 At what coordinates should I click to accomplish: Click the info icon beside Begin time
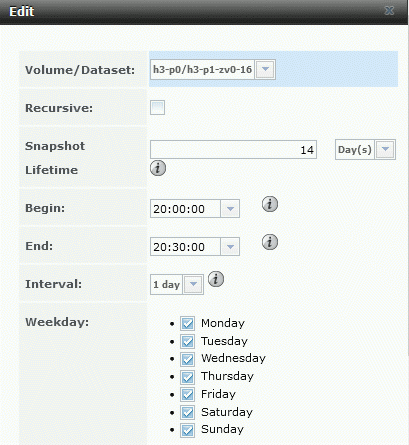click(x=270, y=204)
